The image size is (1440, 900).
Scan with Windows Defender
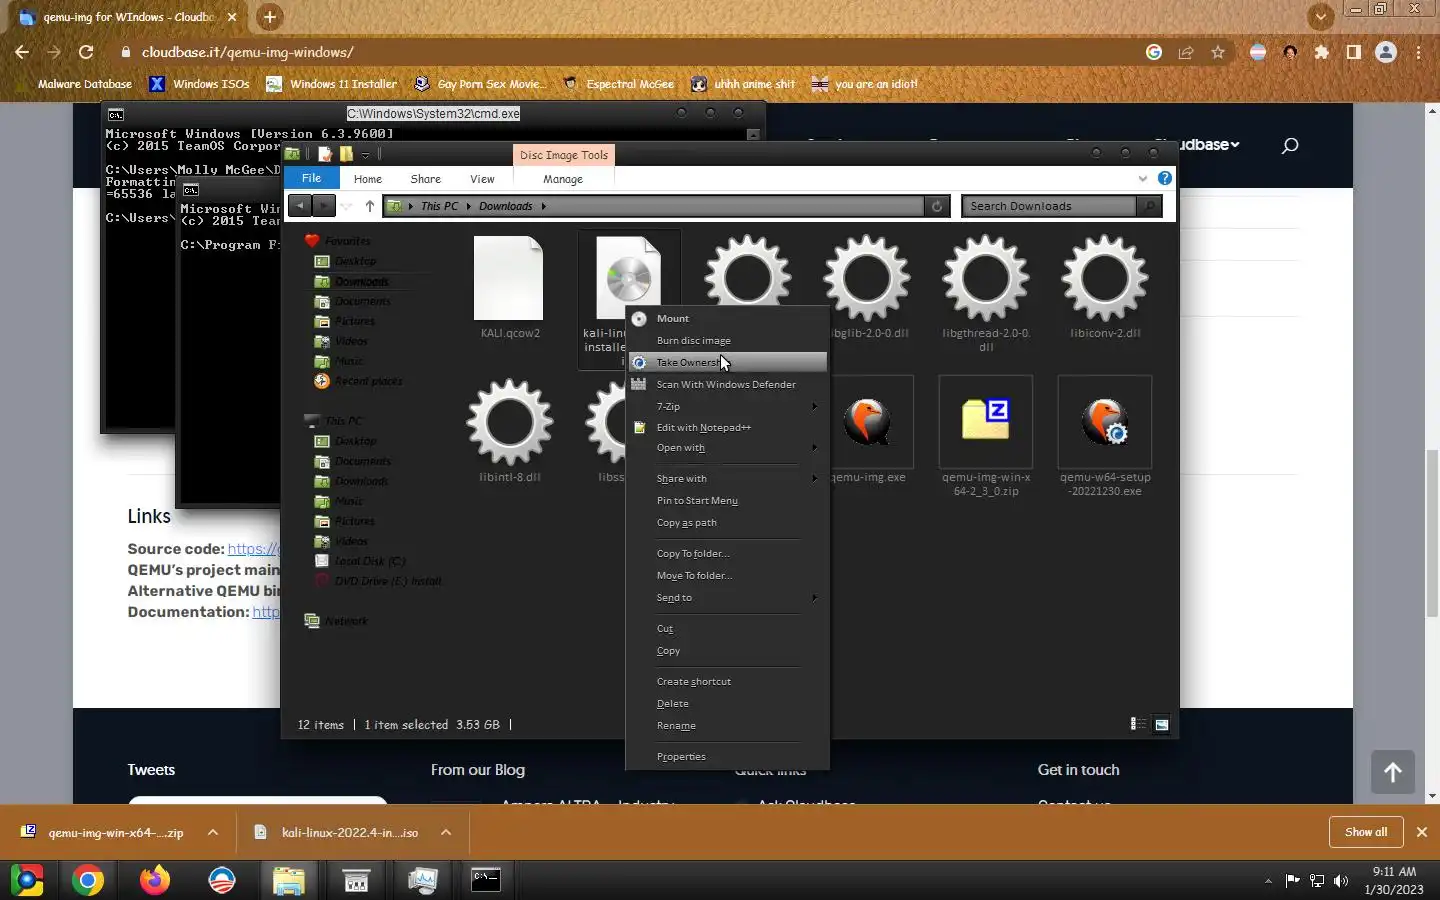(727, 384)
